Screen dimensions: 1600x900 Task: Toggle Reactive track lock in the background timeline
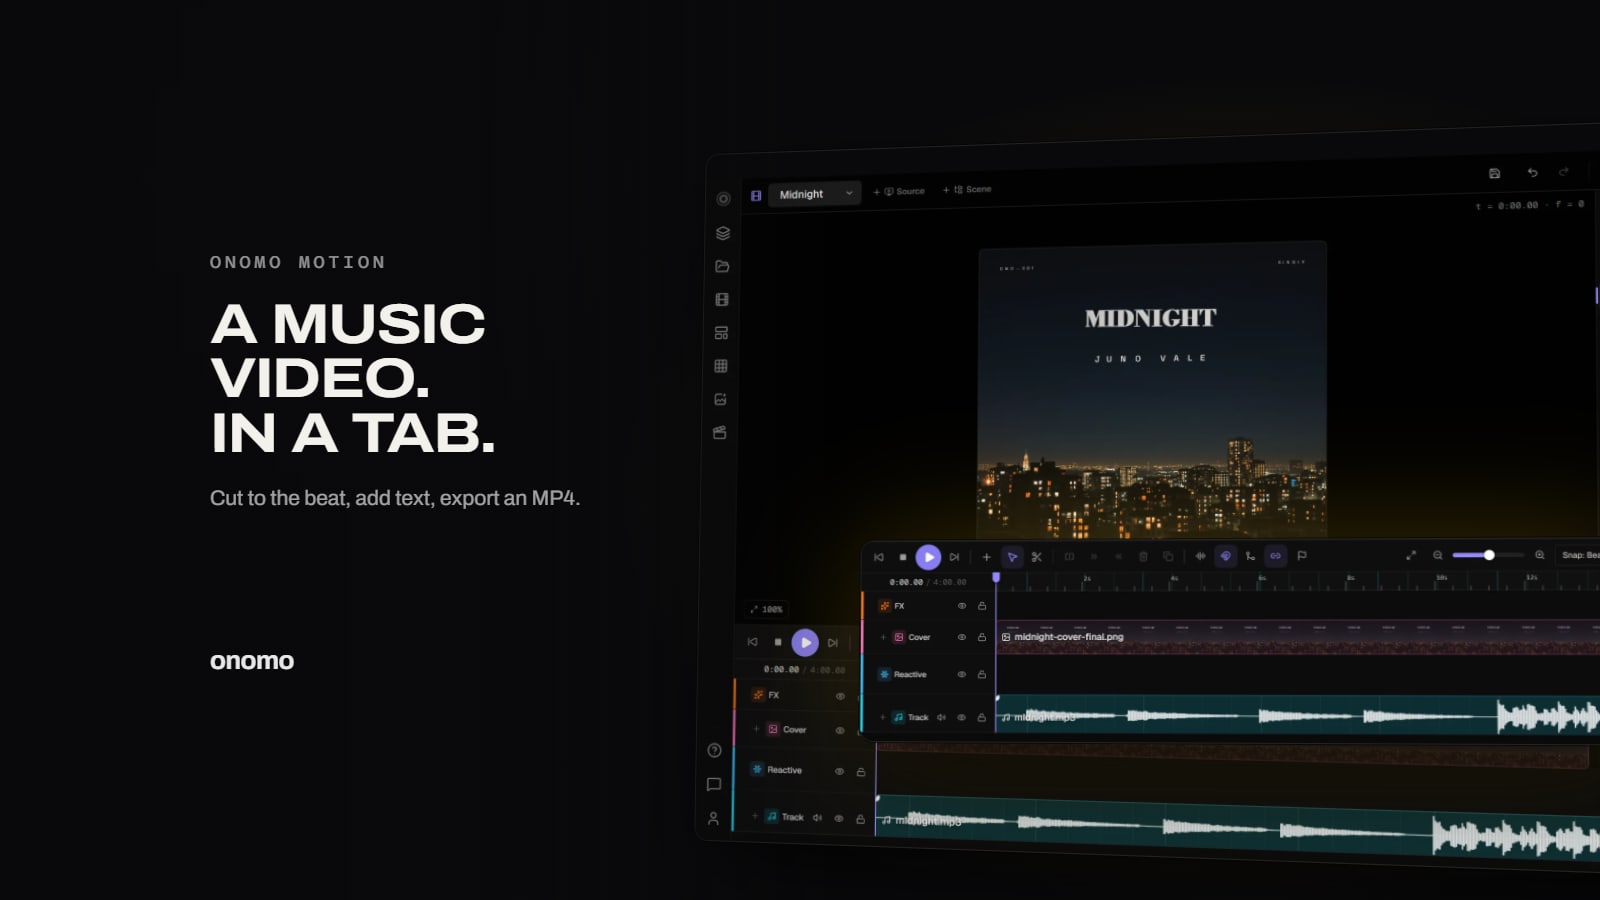point(860,771)
